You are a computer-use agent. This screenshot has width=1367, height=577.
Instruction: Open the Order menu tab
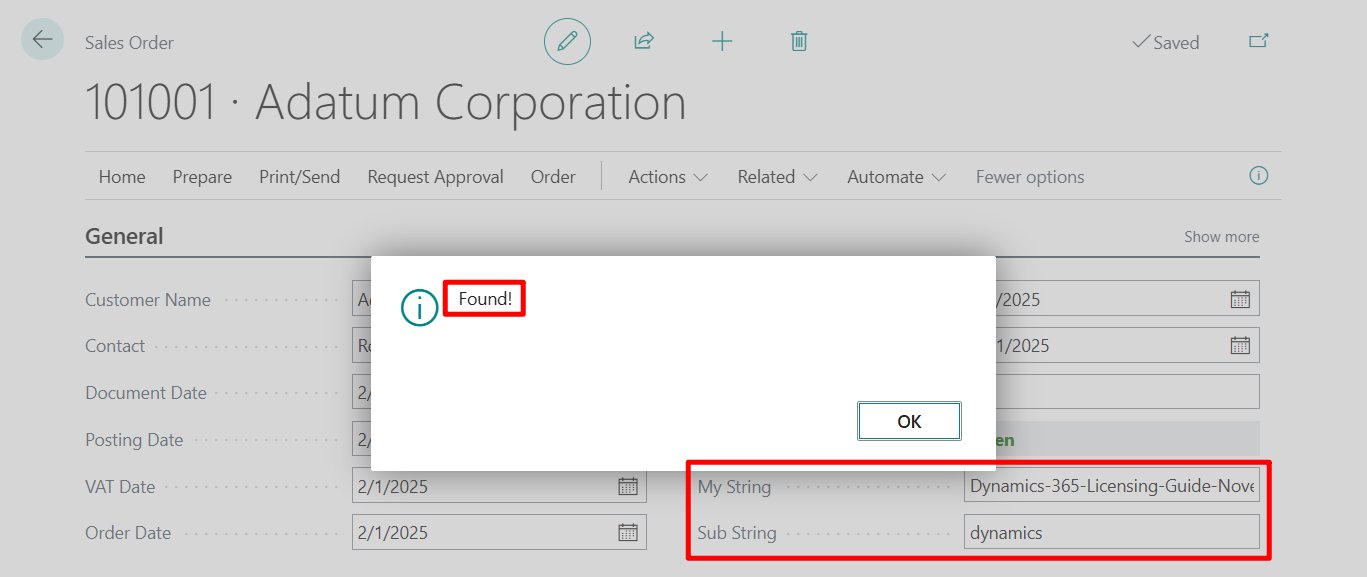click(553, 177)
